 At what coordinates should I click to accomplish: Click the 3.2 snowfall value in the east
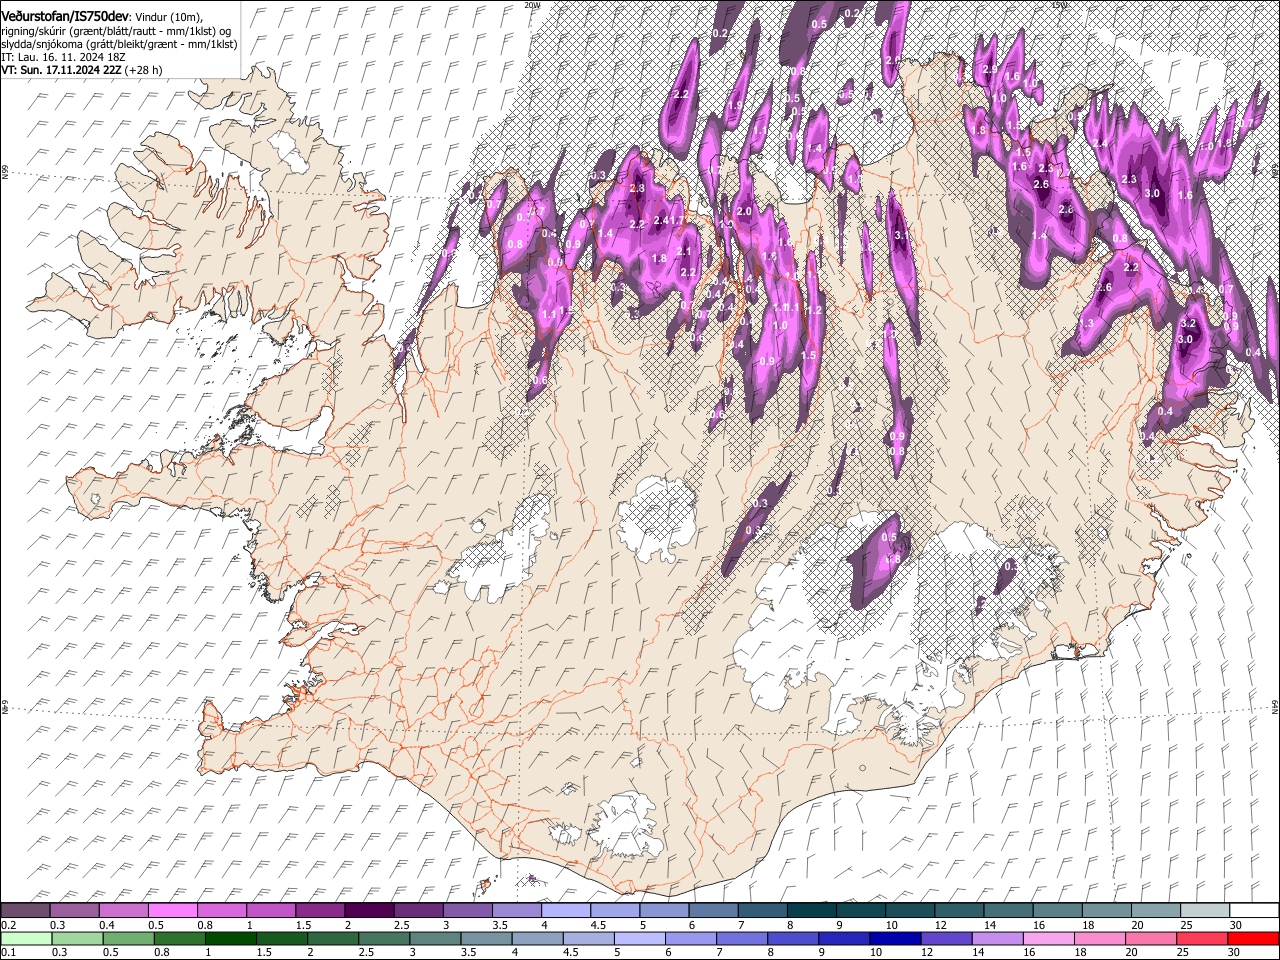click(x=1188, y=324)
